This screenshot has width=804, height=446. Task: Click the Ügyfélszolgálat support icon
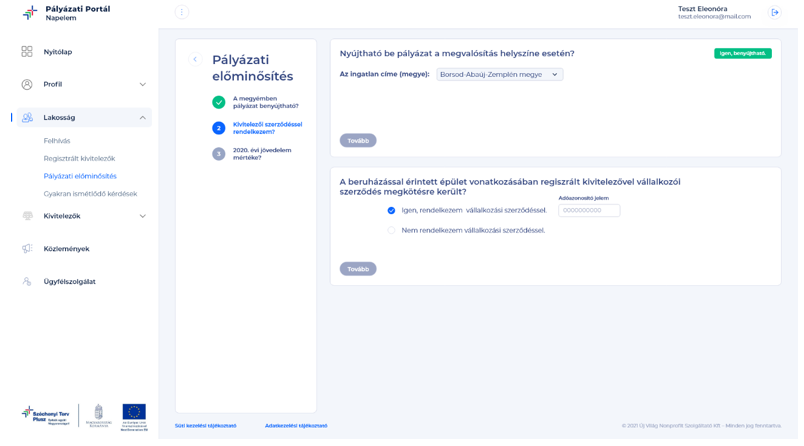click(27, 281)
